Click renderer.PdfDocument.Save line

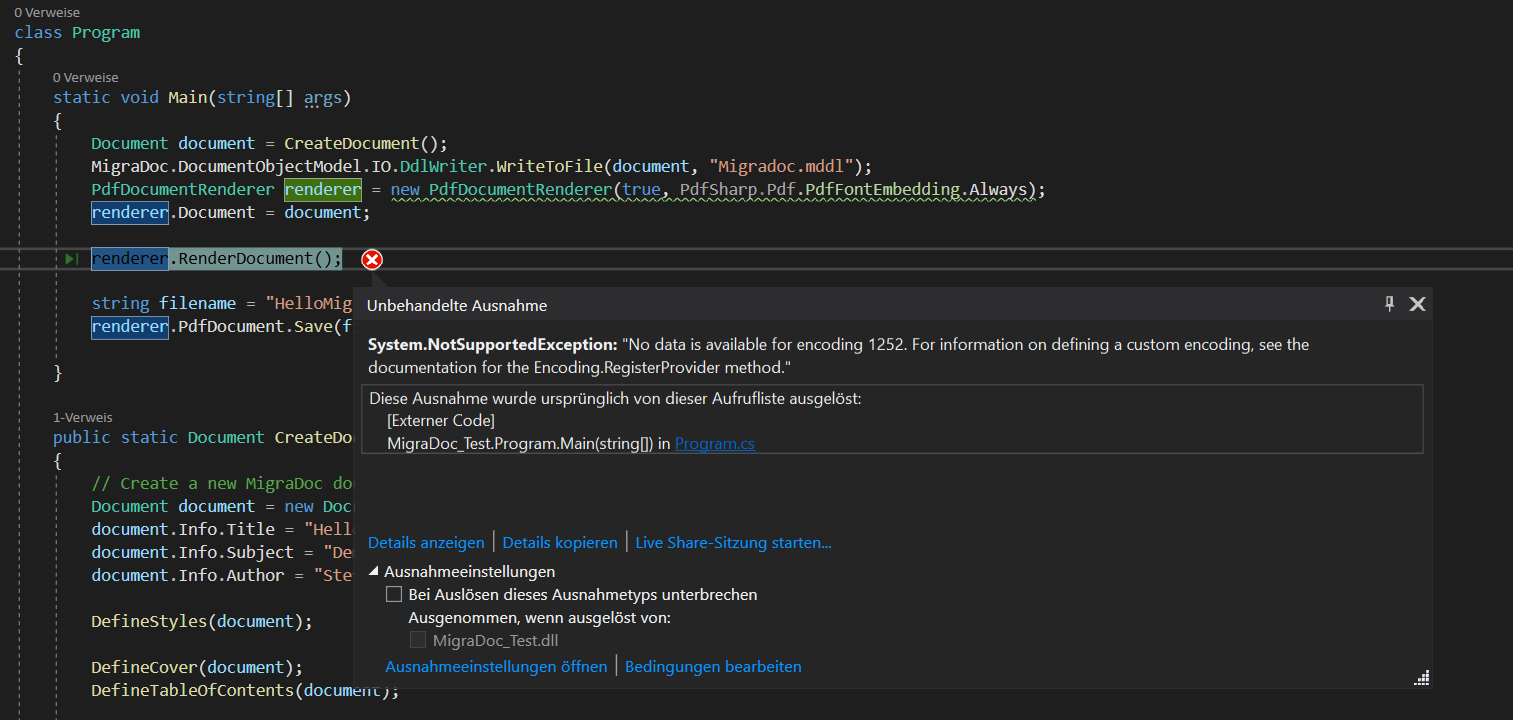click(222, 326)
